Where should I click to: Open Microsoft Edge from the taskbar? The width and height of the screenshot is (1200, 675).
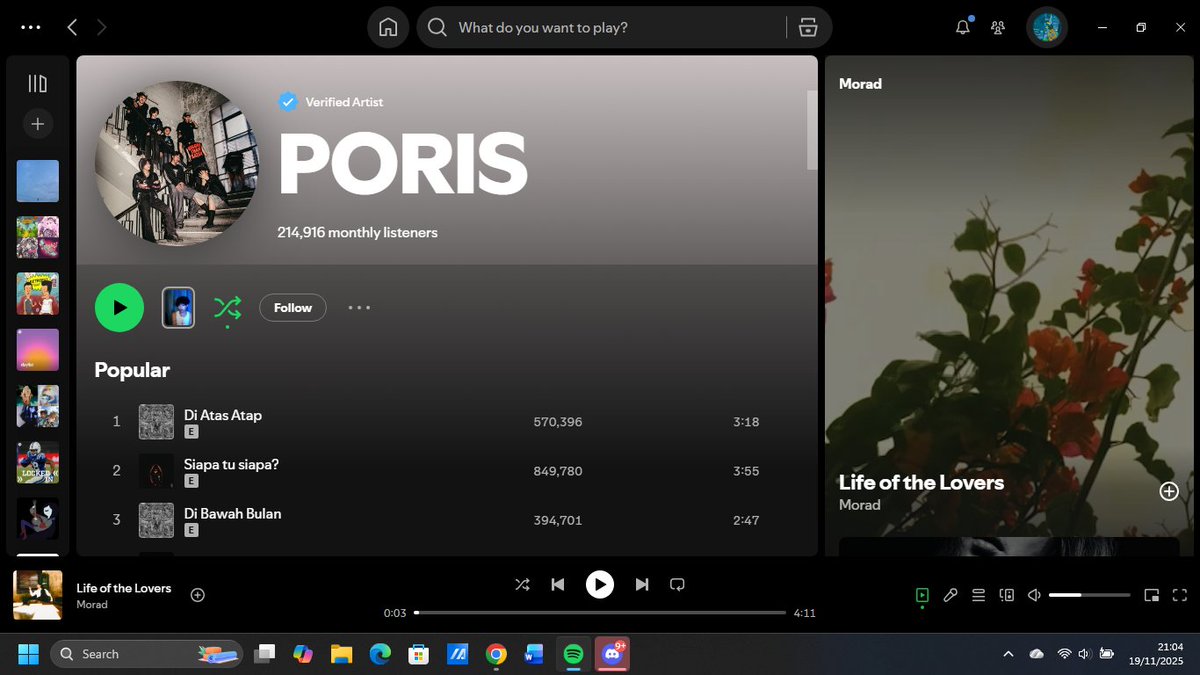coord(380,654)
